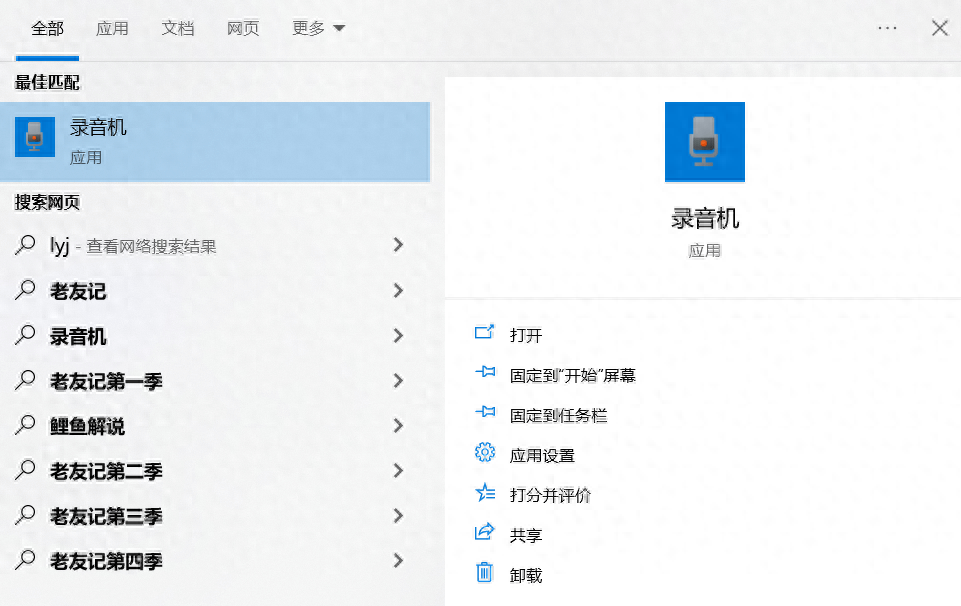Click the share icon beside 共享
The width and height of the screenshot is (961, 606).
click(x=485, y=533)
